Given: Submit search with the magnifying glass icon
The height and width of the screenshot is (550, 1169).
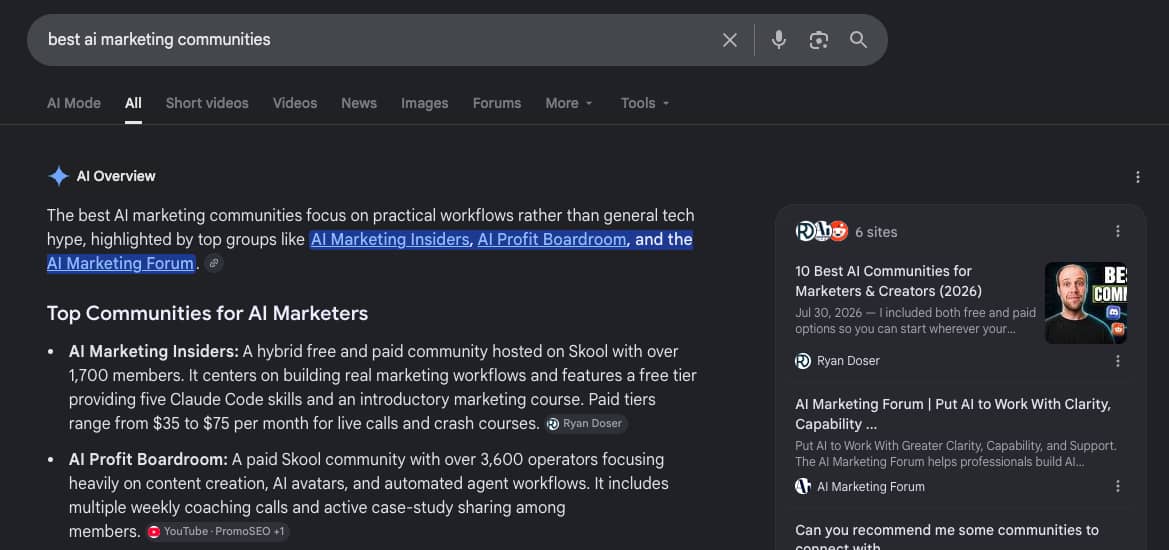Looking at the screenshot, I should pos(858,40).
